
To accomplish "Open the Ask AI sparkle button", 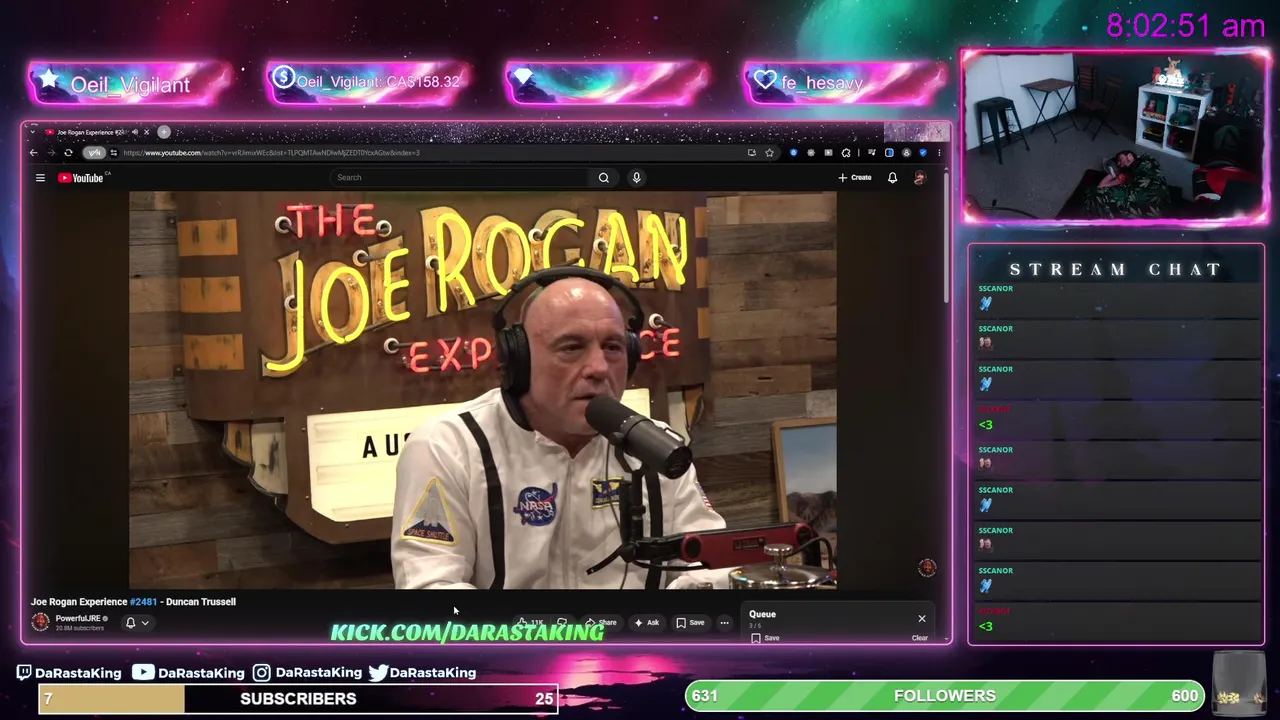I will point(647,623).
